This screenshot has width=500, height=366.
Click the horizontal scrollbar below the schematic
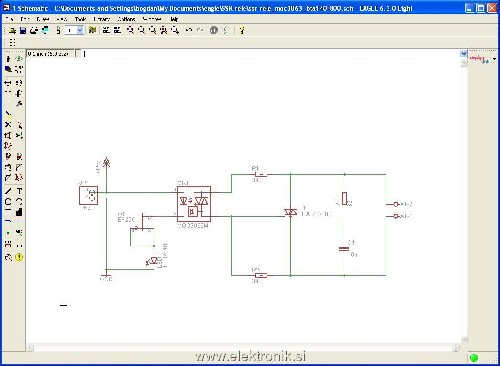click(243, 348)
